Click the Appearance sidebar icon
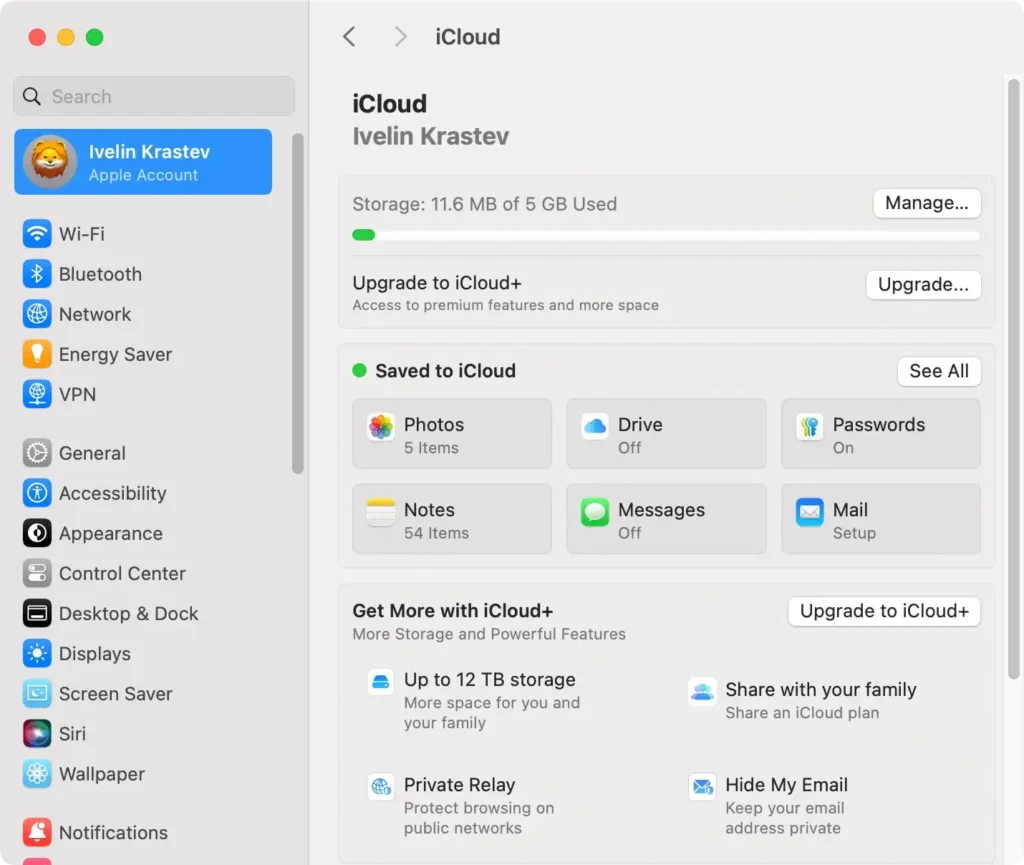 point(37,533)
